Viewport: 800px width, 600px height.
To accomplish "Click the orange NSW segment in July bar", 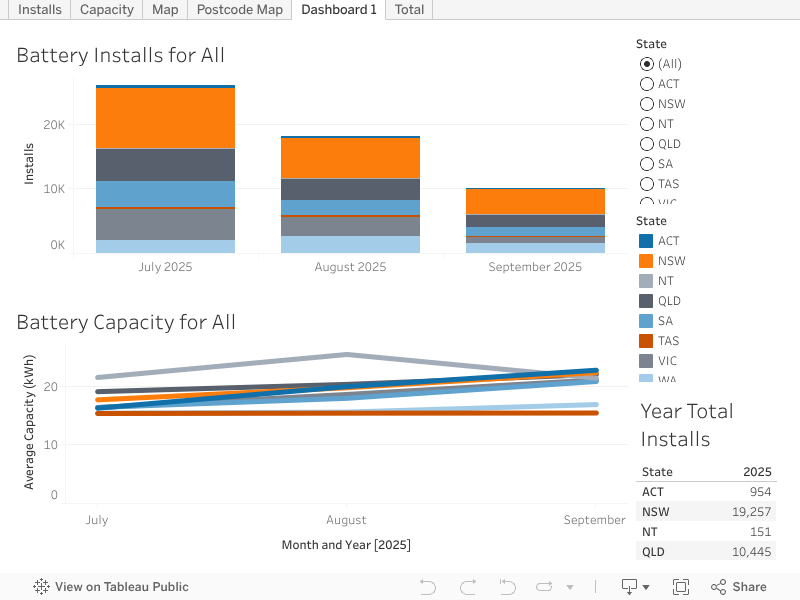I will click(x=165, y=118).
